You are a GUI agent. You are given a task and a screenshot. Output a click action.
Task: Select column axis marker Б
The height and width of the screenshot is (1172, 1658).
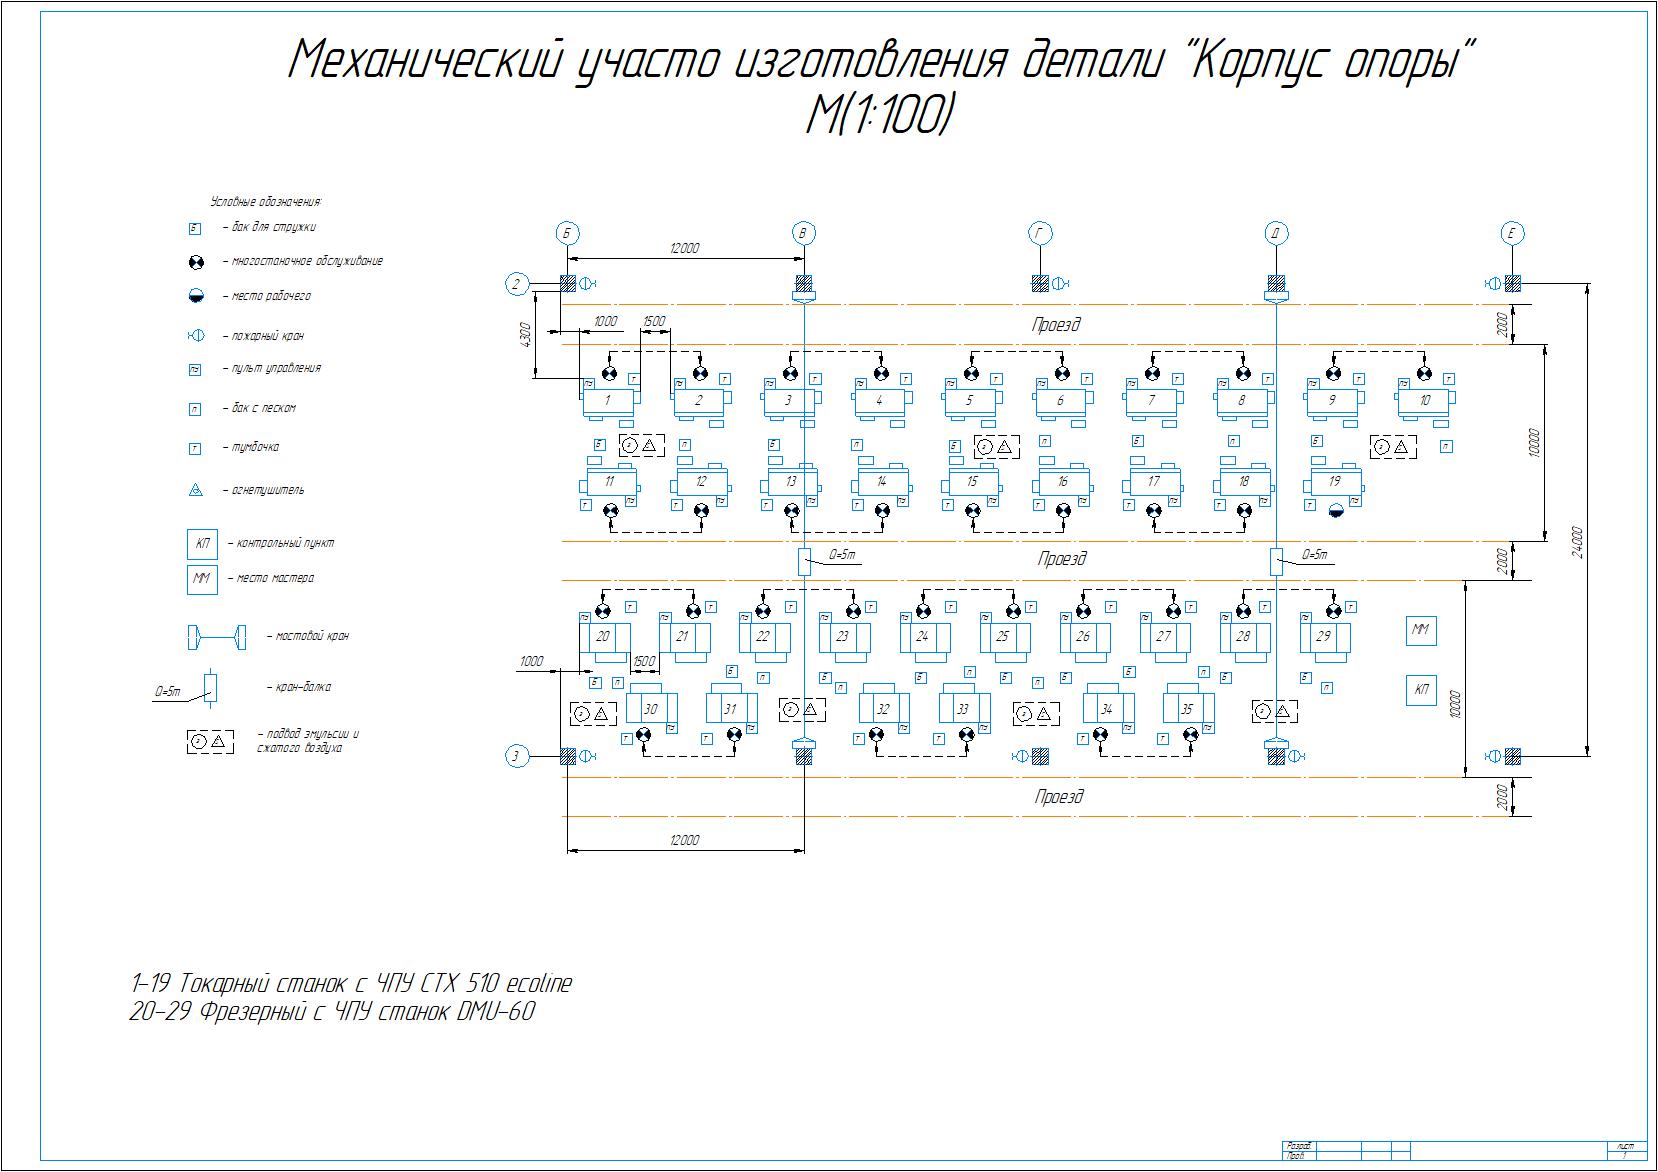click(567, 234)
